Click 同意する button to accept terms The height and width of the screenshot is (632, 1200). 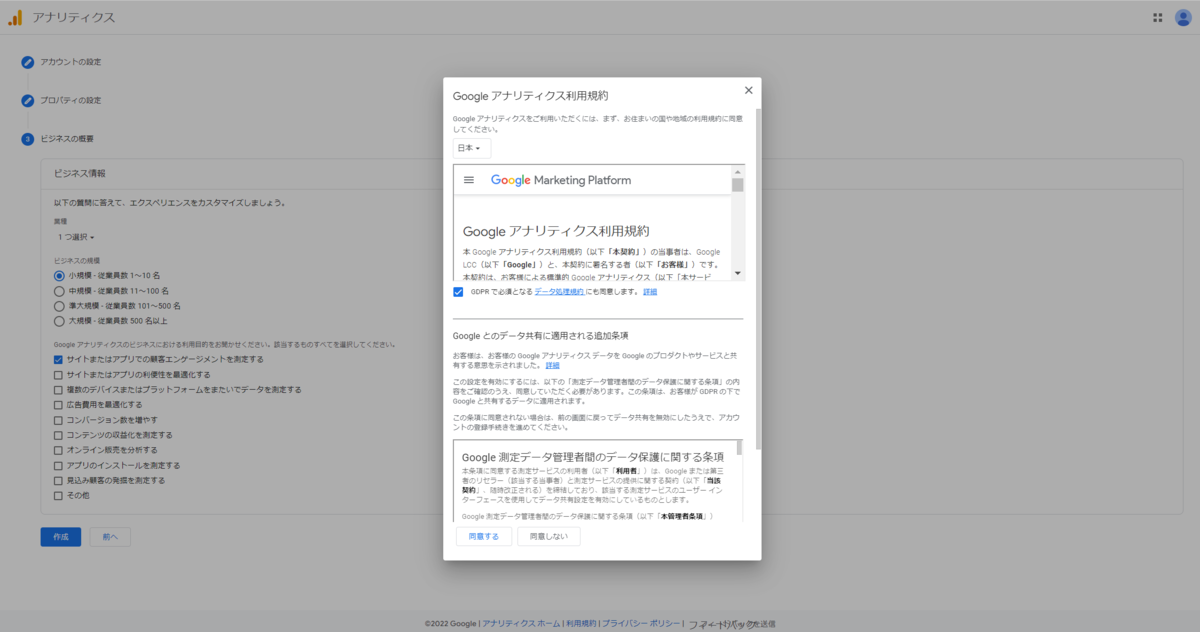point(484,537)
